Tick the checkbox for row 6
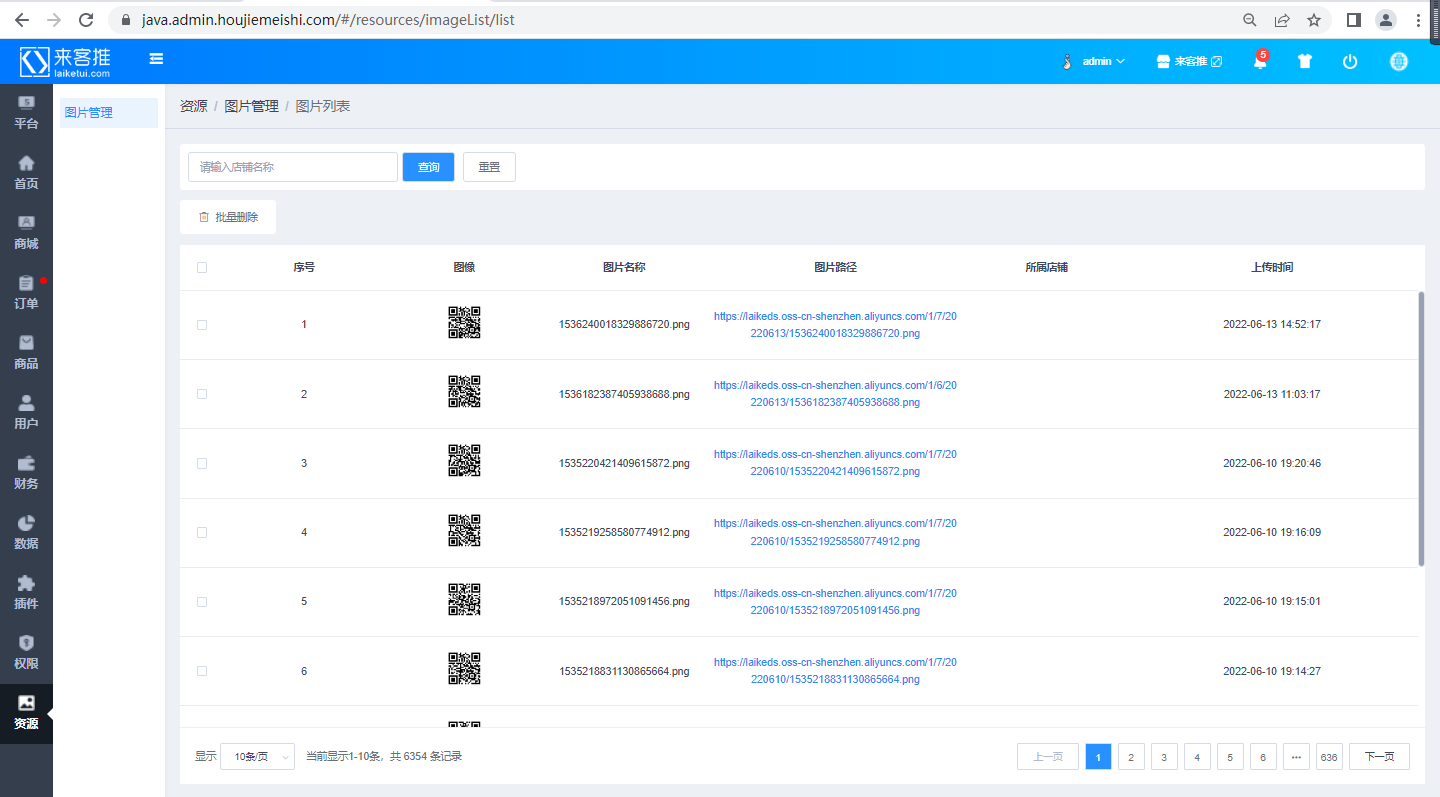Viewport: 1440px width, 797px height. [x=202, y=671]
